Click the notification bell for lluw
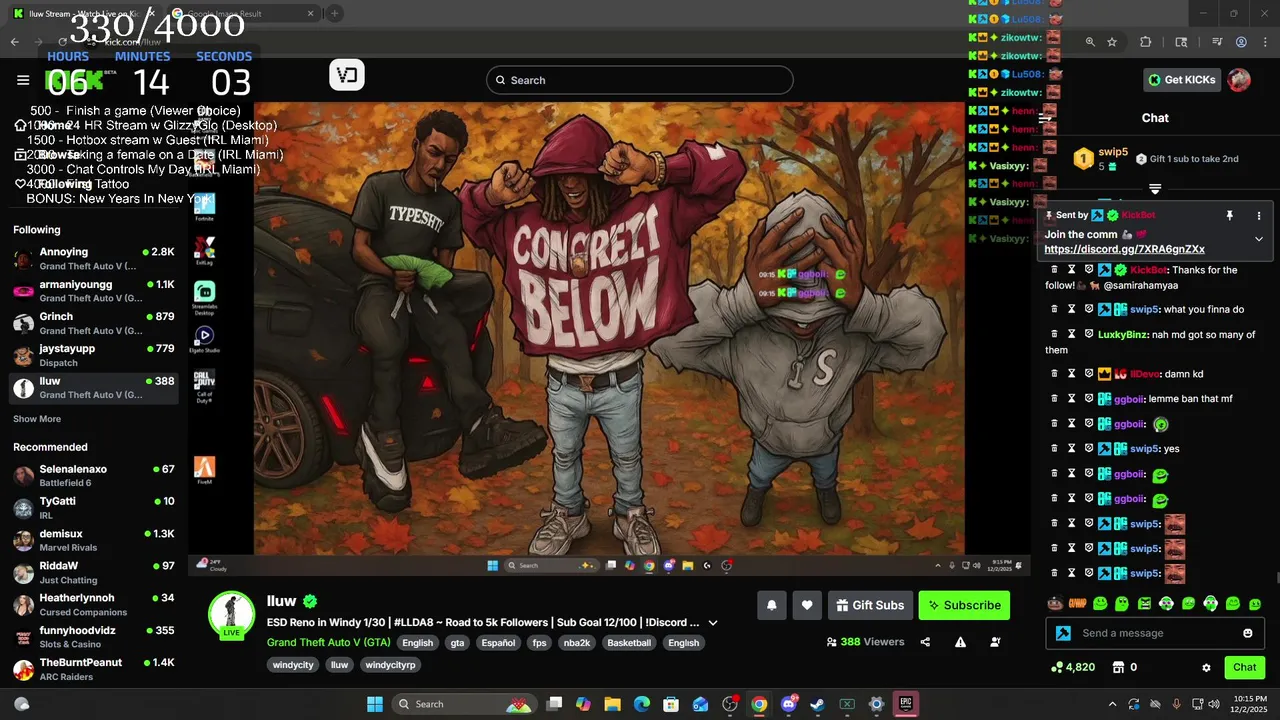Screen dimensions: 1280x720 tap(771, 605)
